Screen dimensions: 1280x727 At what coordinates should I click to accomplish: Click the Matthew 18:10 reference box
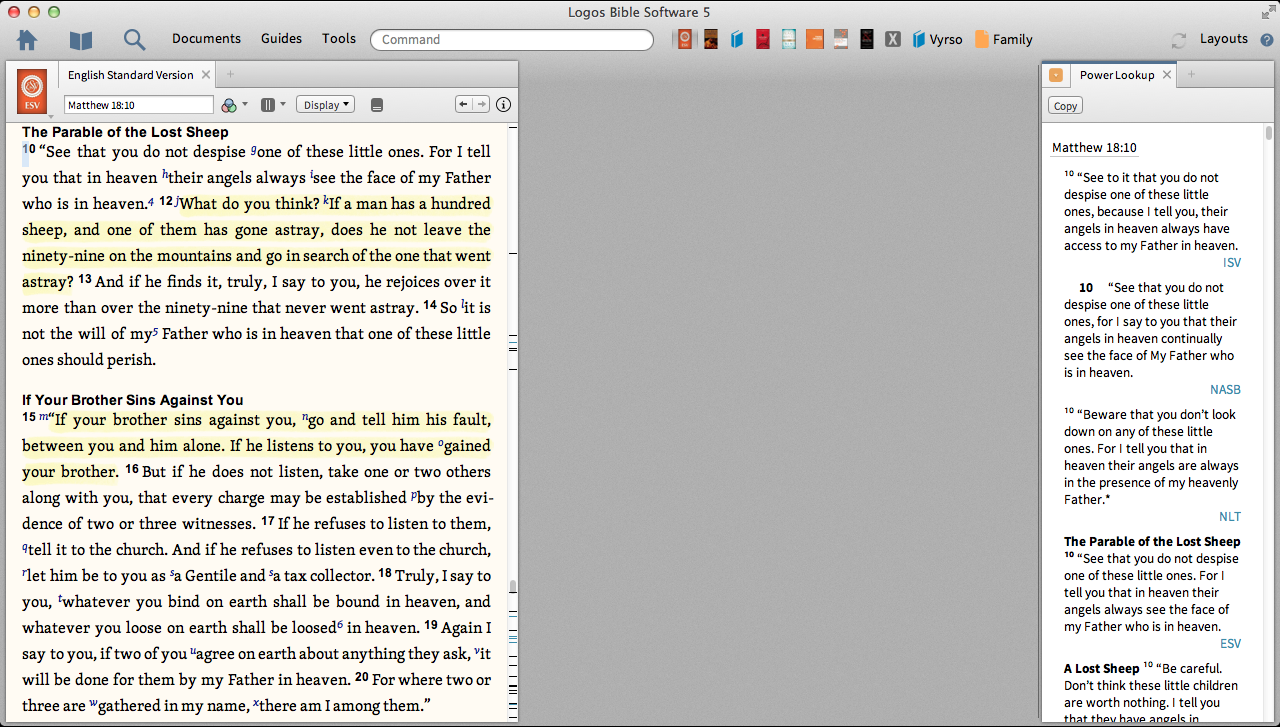[x=138, y=105]
